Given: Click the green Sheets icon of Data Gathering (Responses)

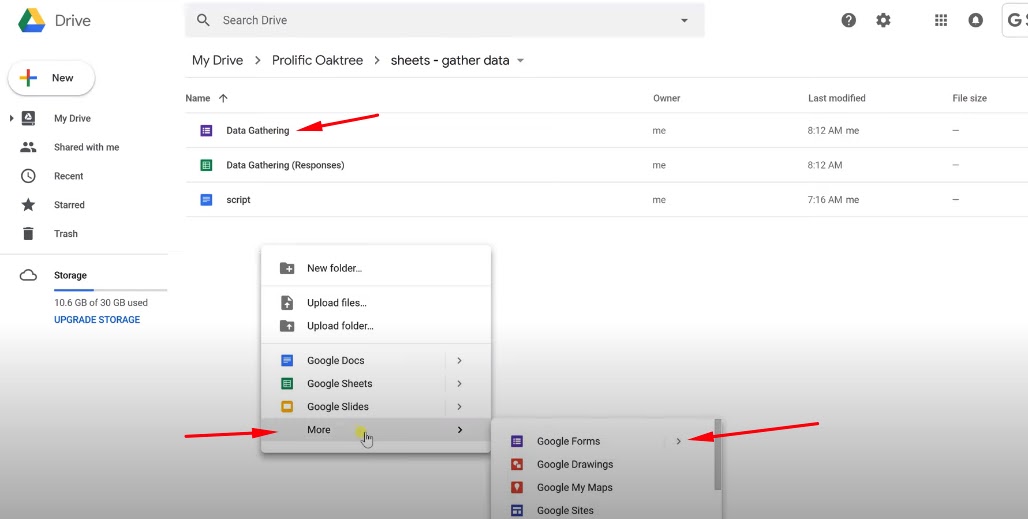Looking at the screenshot, I should pyautogui.click(x=206, y=165).
